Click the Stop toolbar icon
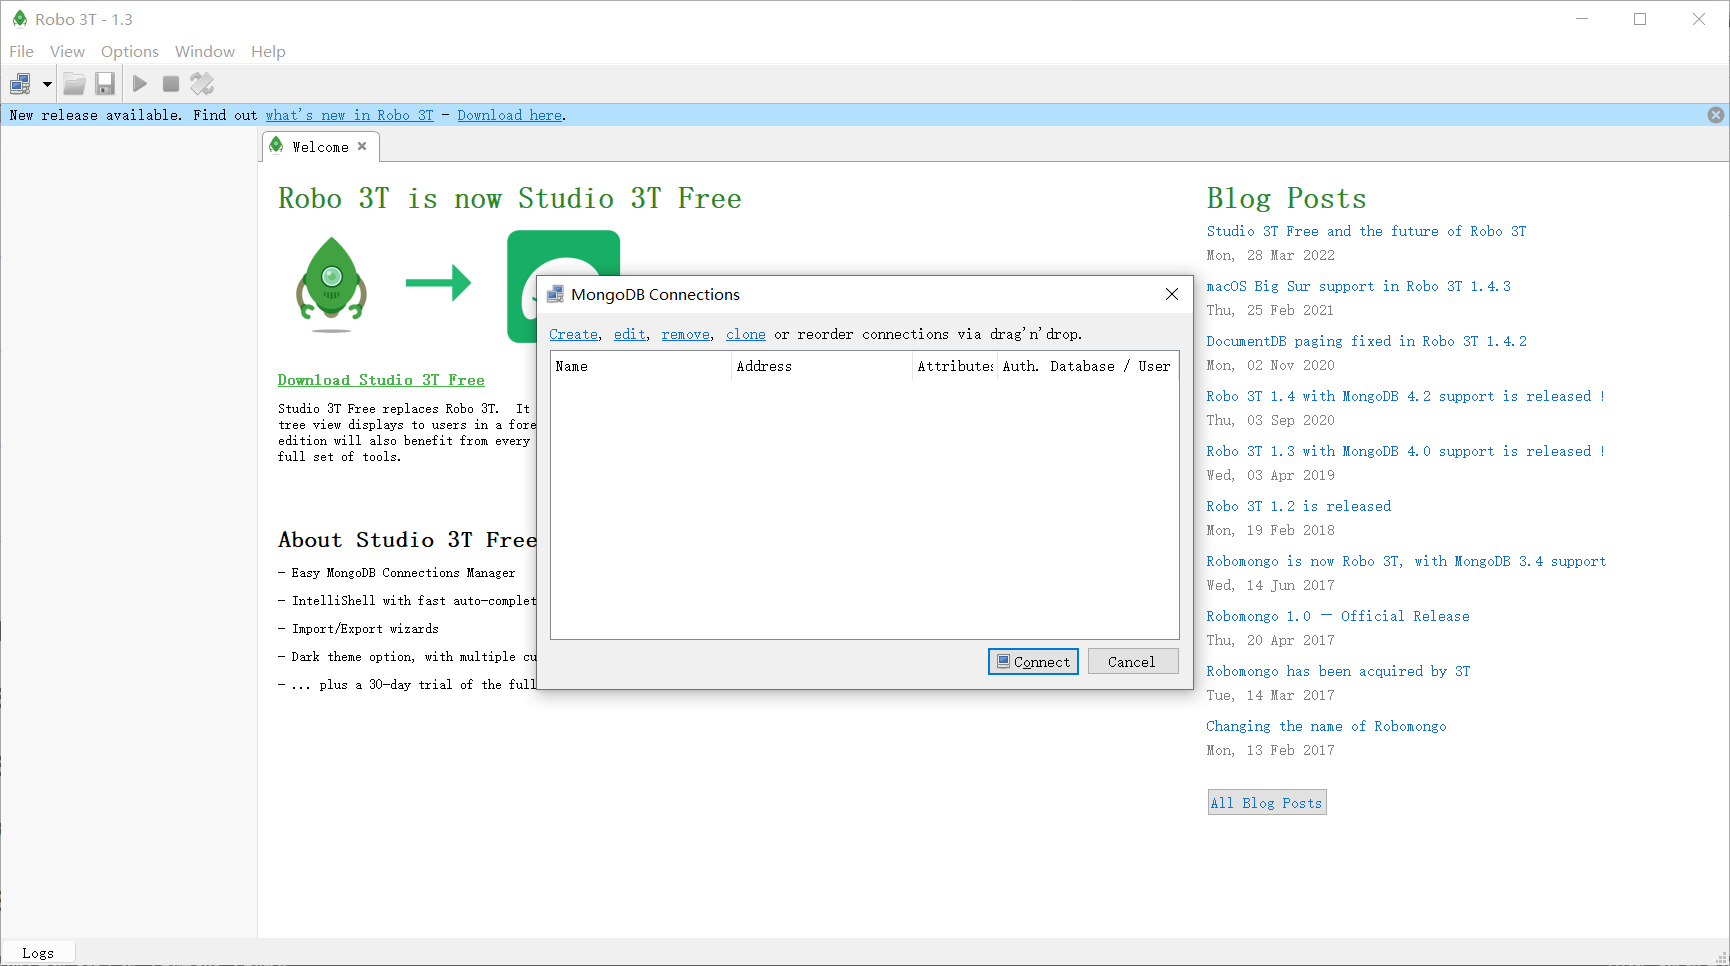Image resolution: width=1730 pixels, height=966 pixels. (x=171, y=84)
